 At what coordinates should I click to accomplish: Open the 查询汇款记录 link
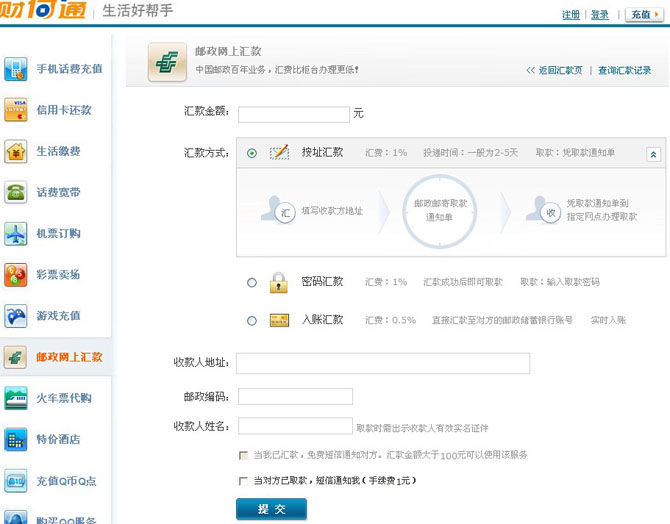[624, 70]
